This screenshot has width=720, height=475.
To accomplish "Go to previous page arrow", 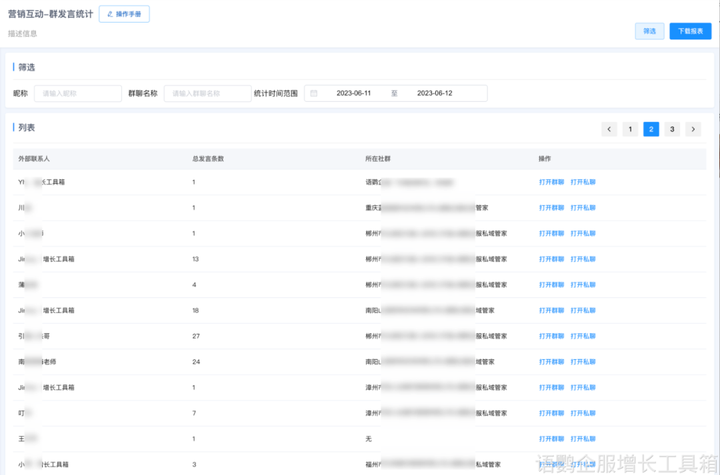I will click(x=609, y=129).
